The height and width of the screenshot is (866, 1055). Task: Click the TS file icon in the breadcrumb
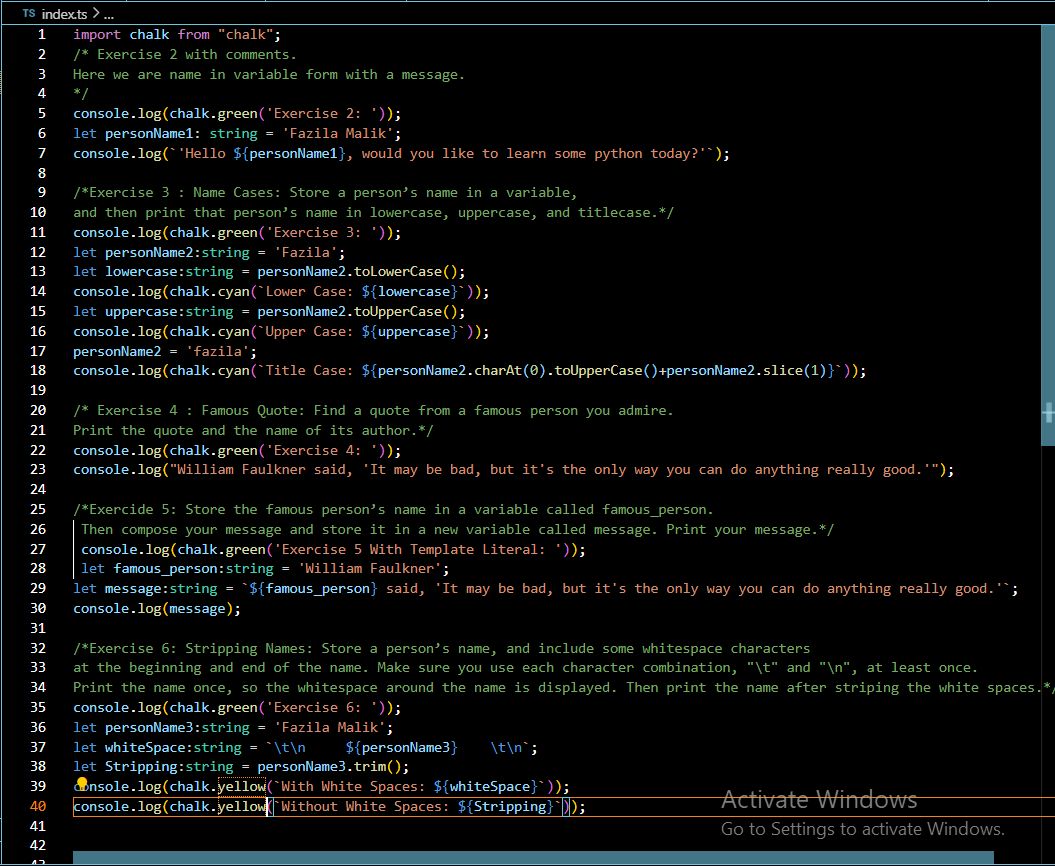click(28, 14)
